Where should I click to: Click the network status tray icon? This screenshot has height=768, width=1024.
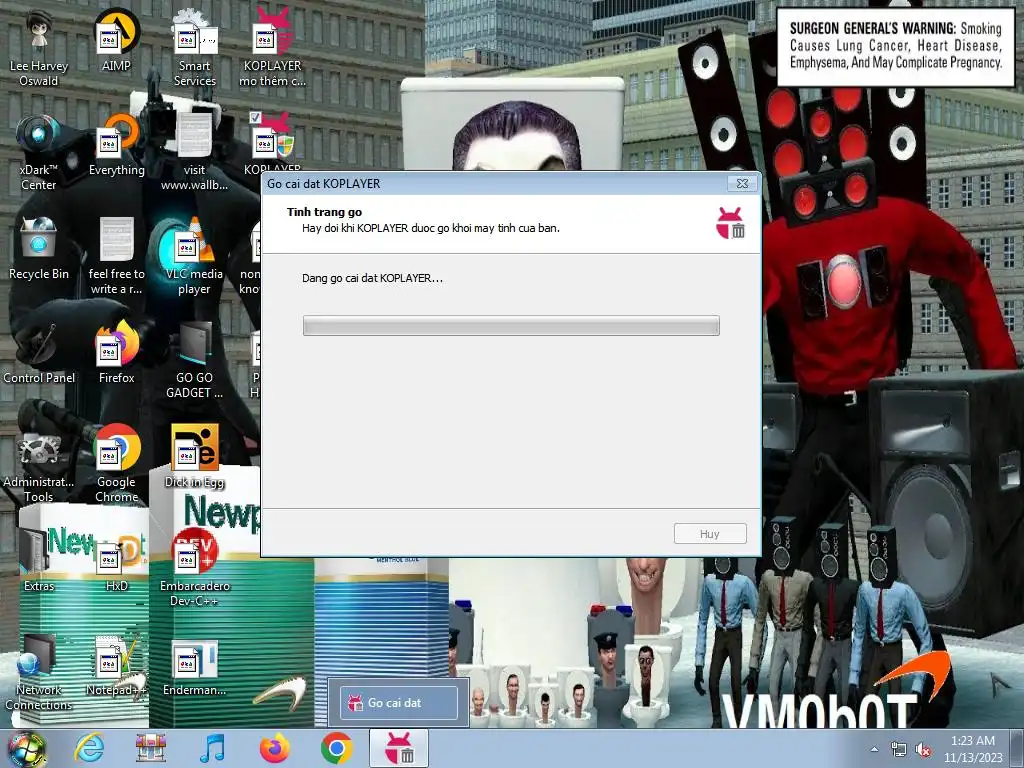click(899, 750)
